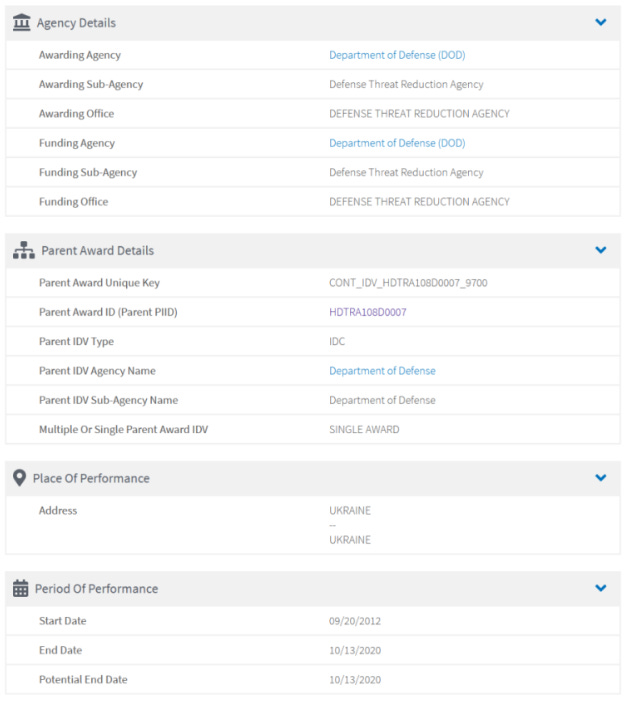The height and width of the screenshot is (701, 626).
Task: Select the End Date label
Action: point(60,650)
